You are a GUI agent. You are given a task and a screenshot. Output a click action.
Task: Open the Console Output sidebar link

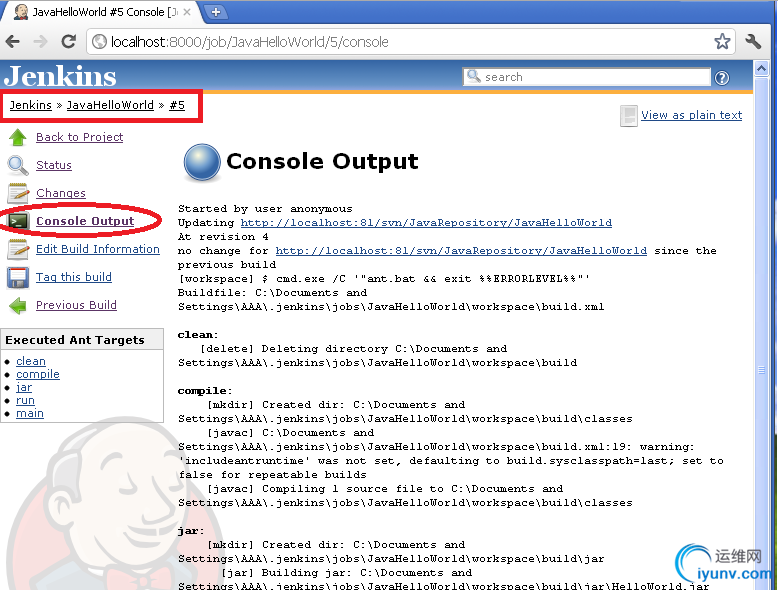coord(85,221)
